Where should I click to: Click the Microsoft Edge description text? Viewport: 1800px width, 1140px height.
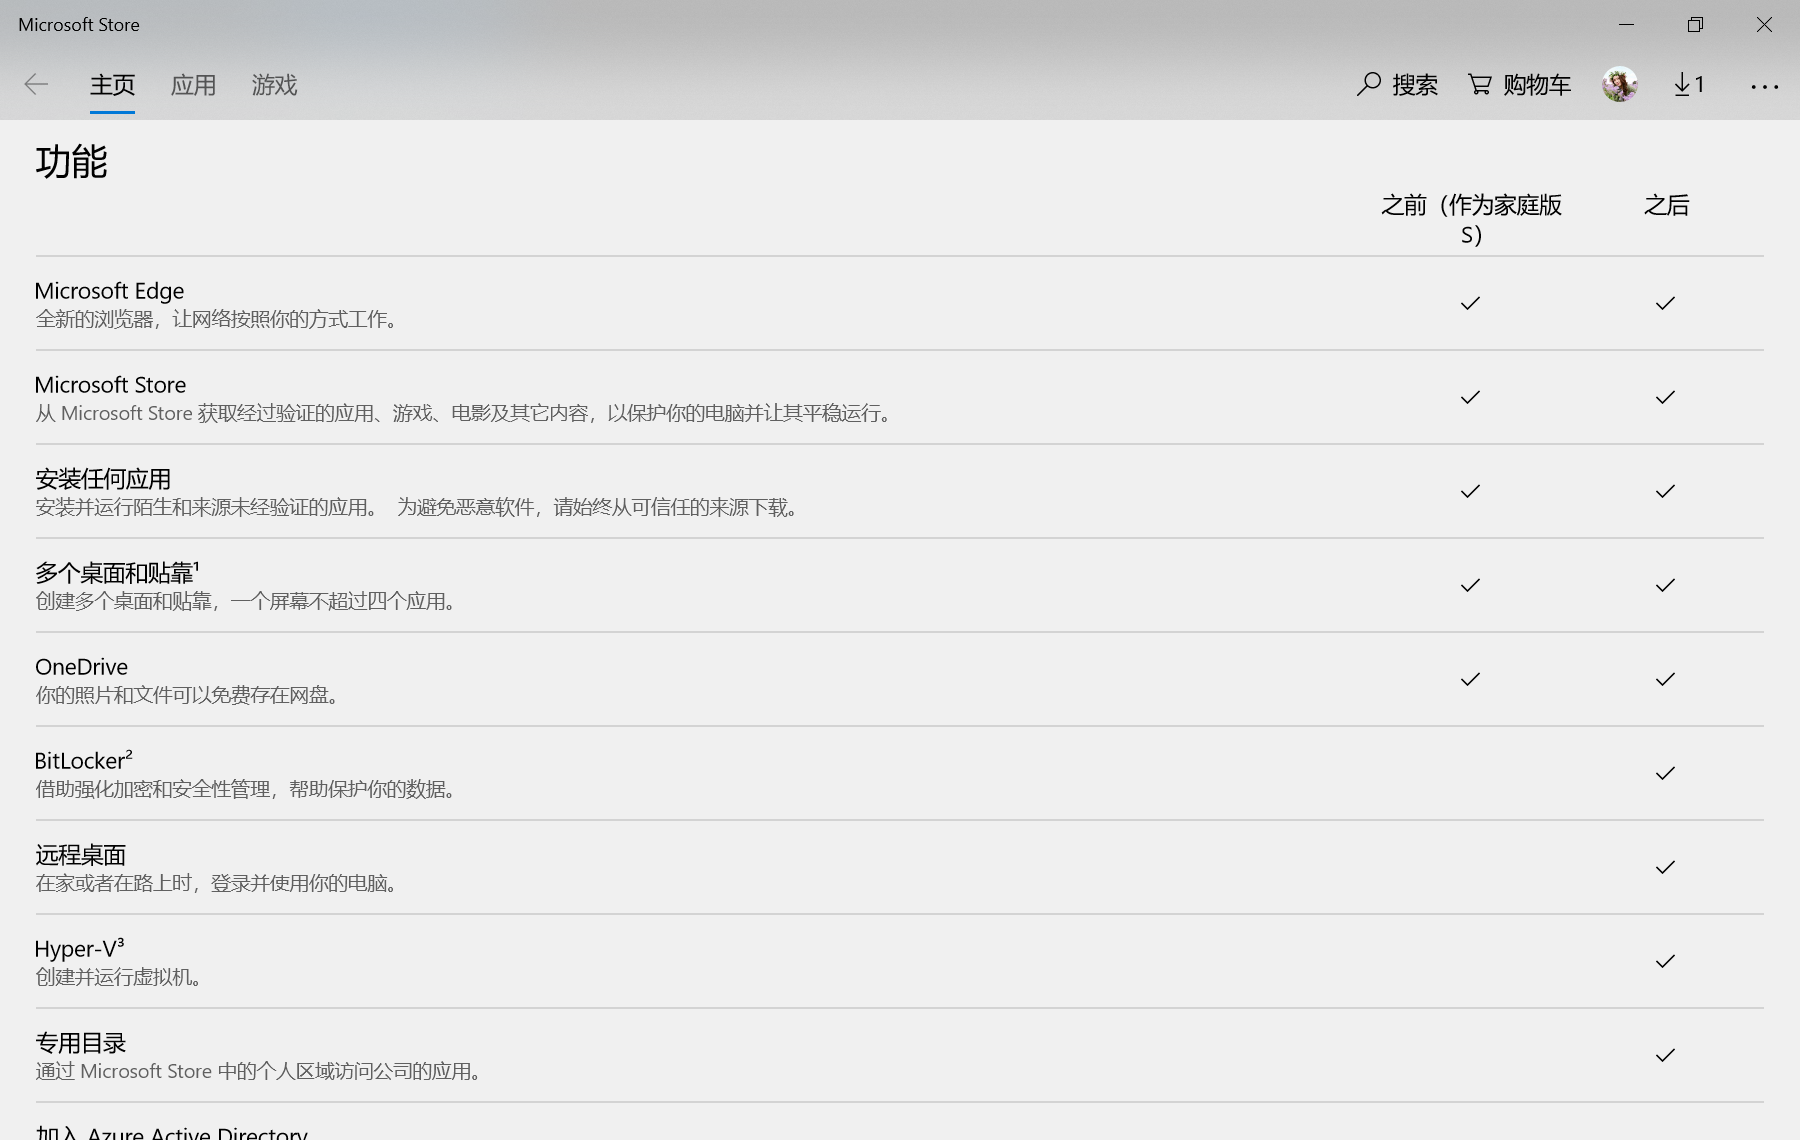coord(219,319)
